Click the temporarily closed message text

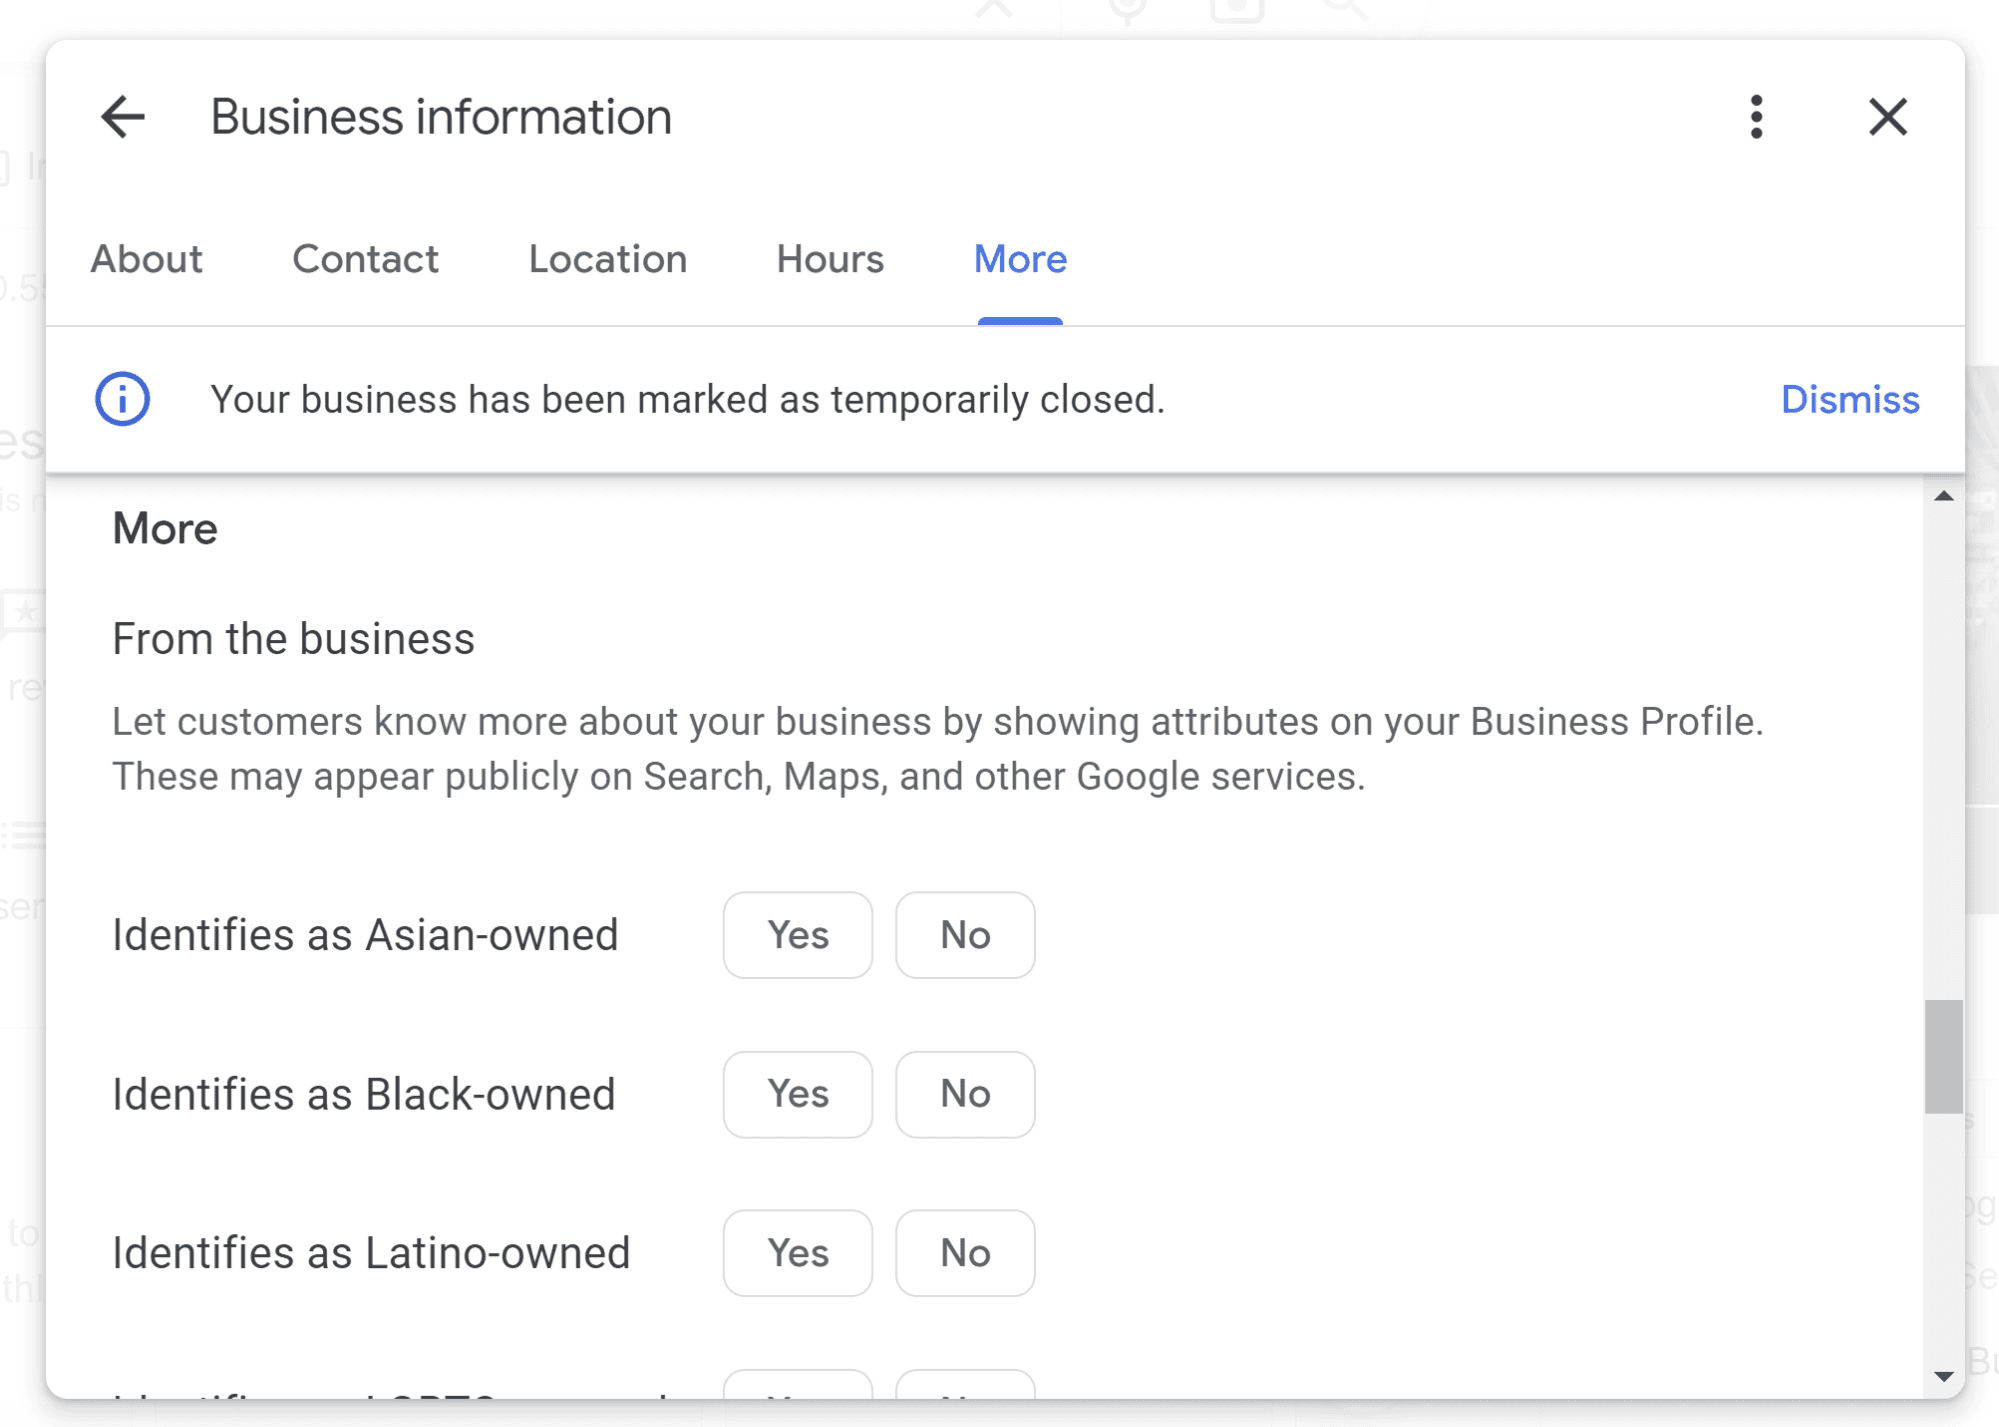click(x=687, y=399)
